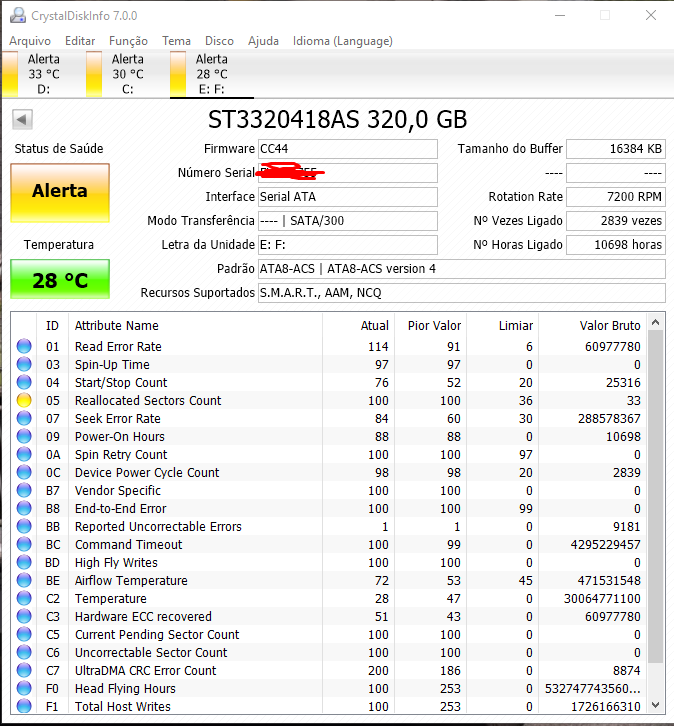
Task: Click the Rotation Rate 7200 RPM field
Action: coord(616,197)
